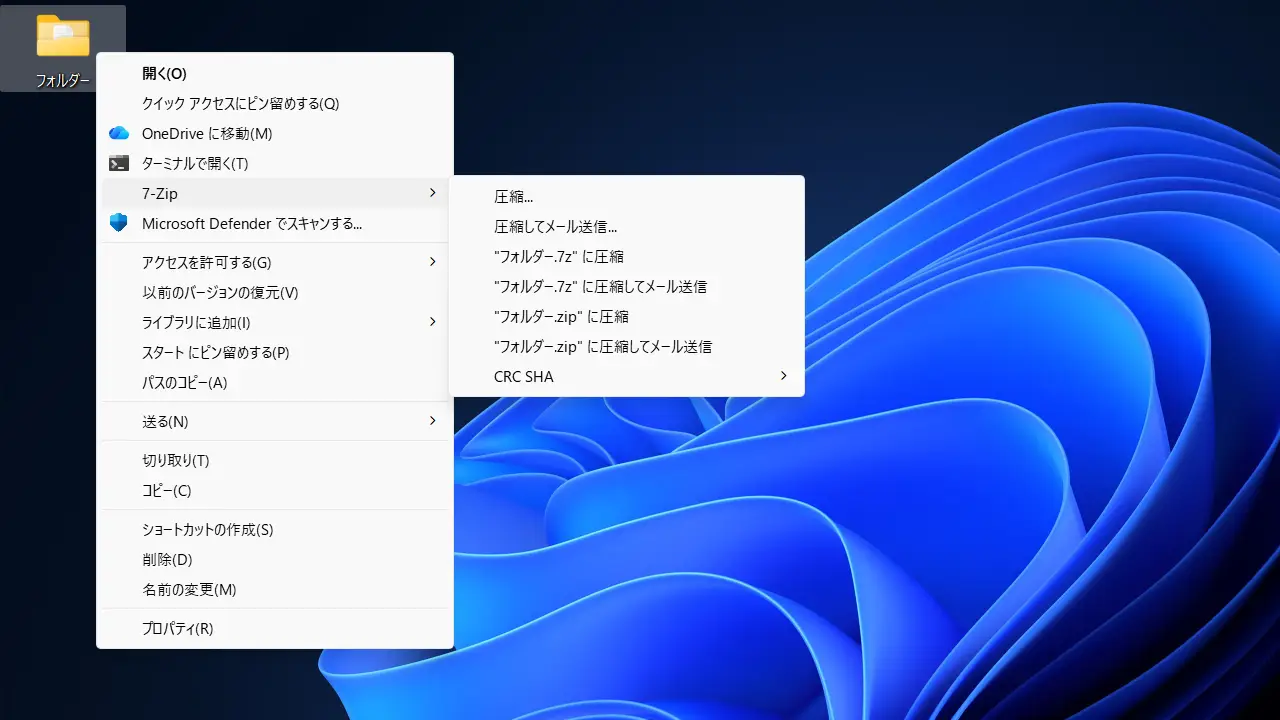The width and height of the screenshot is (1280, 720).
Task: Expand the アクセスを許可する submenu arrow
Action: pyautogui.click(x=432, y=262)
